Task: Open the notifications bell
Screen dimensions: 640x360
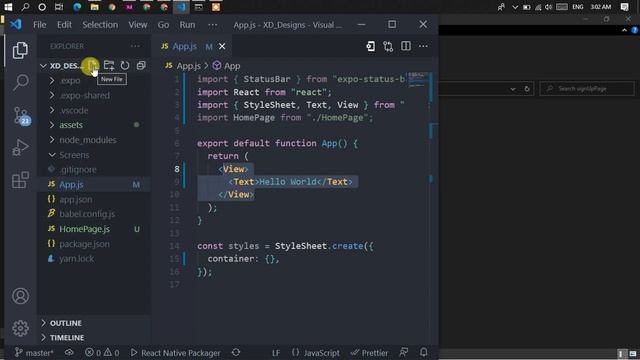Action: (x=424, y=352)
